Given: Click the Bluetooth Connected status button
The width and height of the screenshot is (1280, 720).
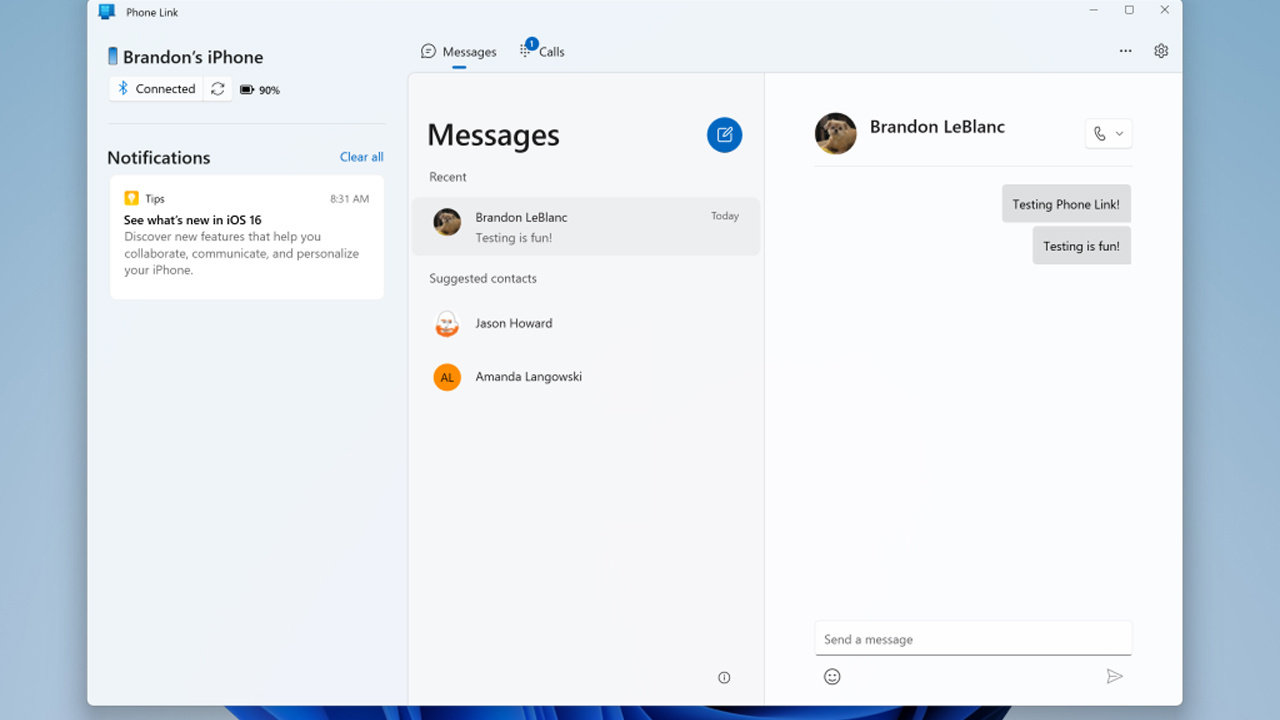Looking at the screenshot, I should click(156, 89).
